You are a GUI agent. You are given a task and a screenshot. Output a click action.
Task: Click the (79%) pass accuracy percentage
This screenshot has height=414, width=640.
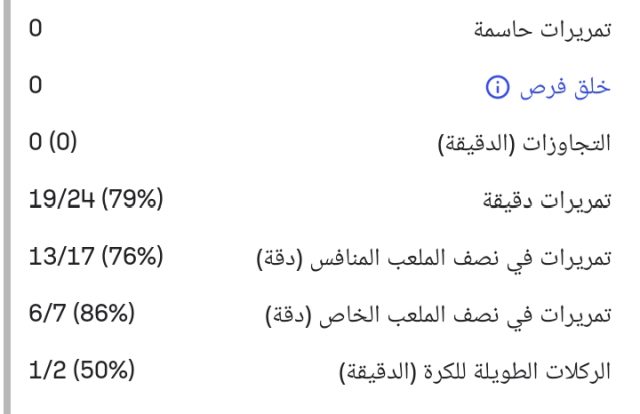click(133, 202)
